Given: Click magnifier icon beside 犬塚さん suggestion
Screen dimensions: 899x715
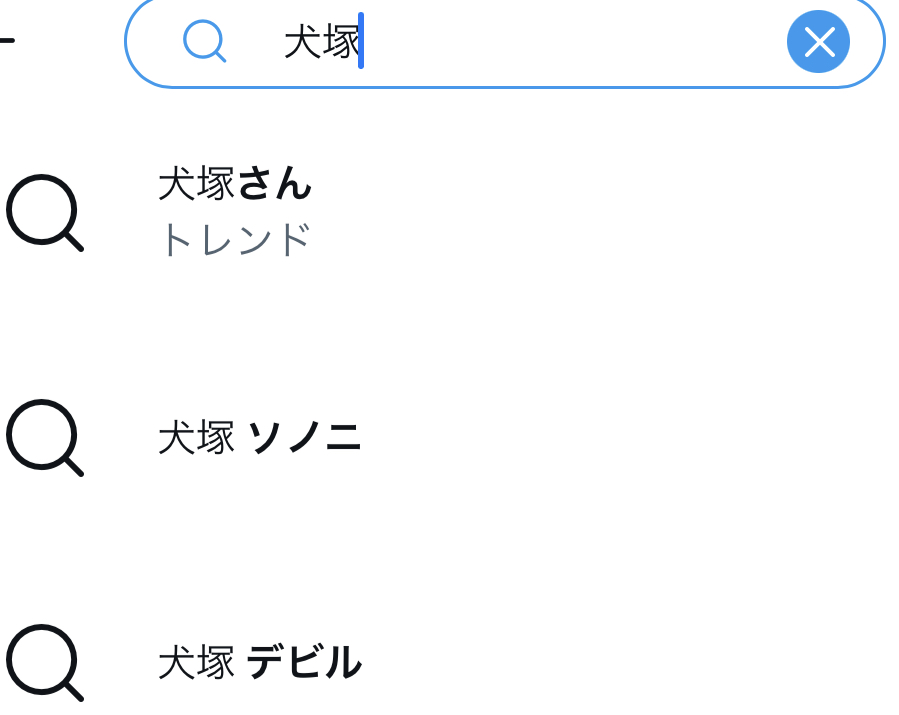Looking at the screenshot, I should pyautogui.click(x=44, y=212).
